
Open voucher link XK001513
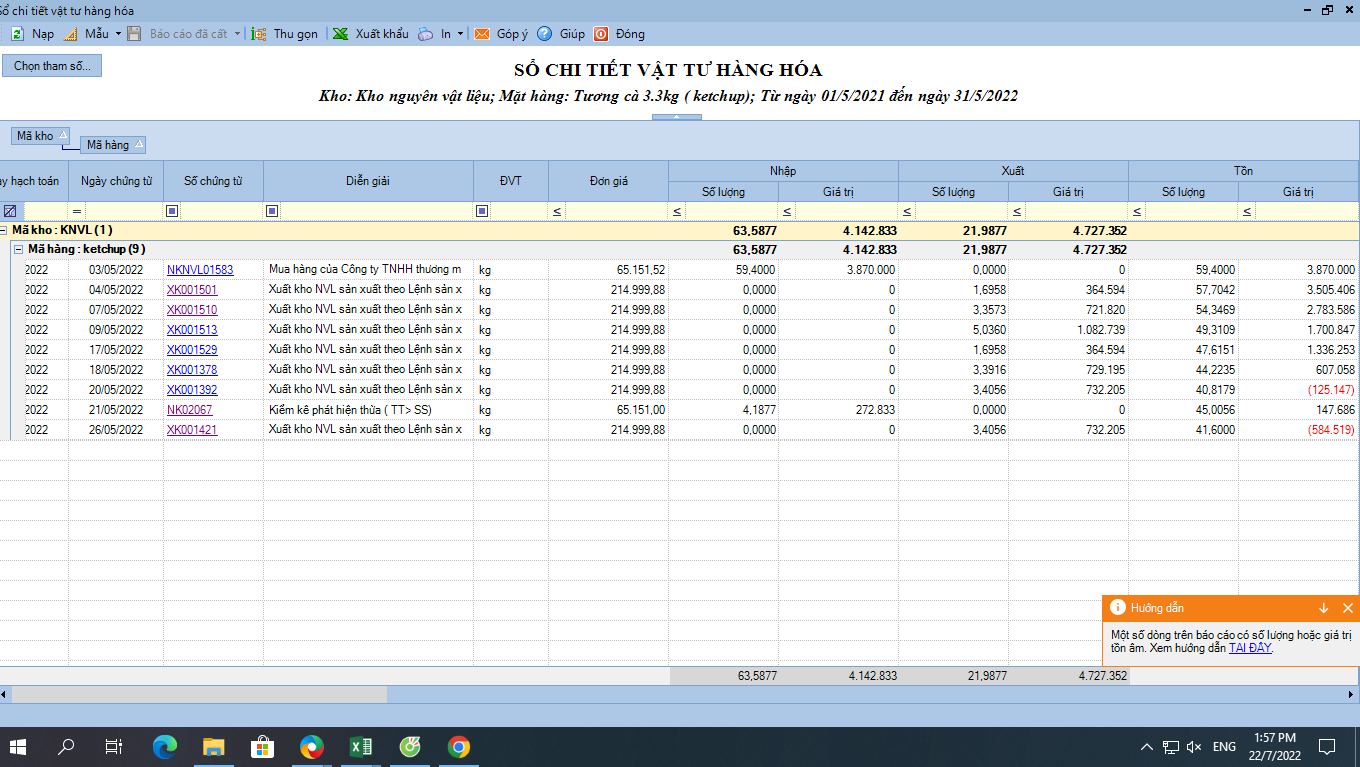click(192, 330)
